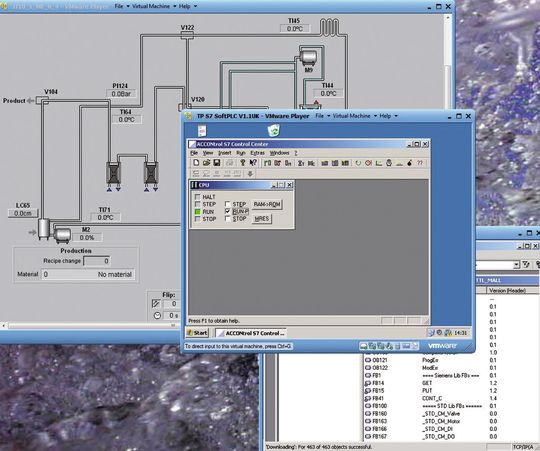Click the MRES button
This screenshot has height=451, width=540.
[x=262, y=219]
